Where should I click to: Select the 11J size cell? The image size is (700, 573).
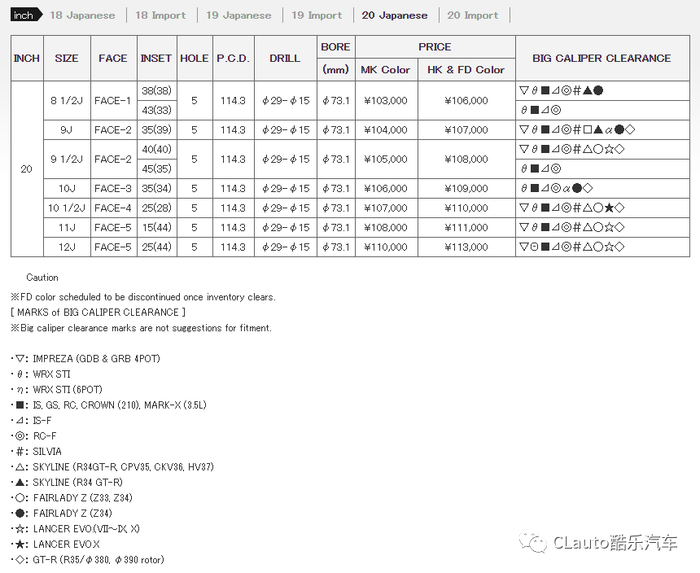click(67, 228)
